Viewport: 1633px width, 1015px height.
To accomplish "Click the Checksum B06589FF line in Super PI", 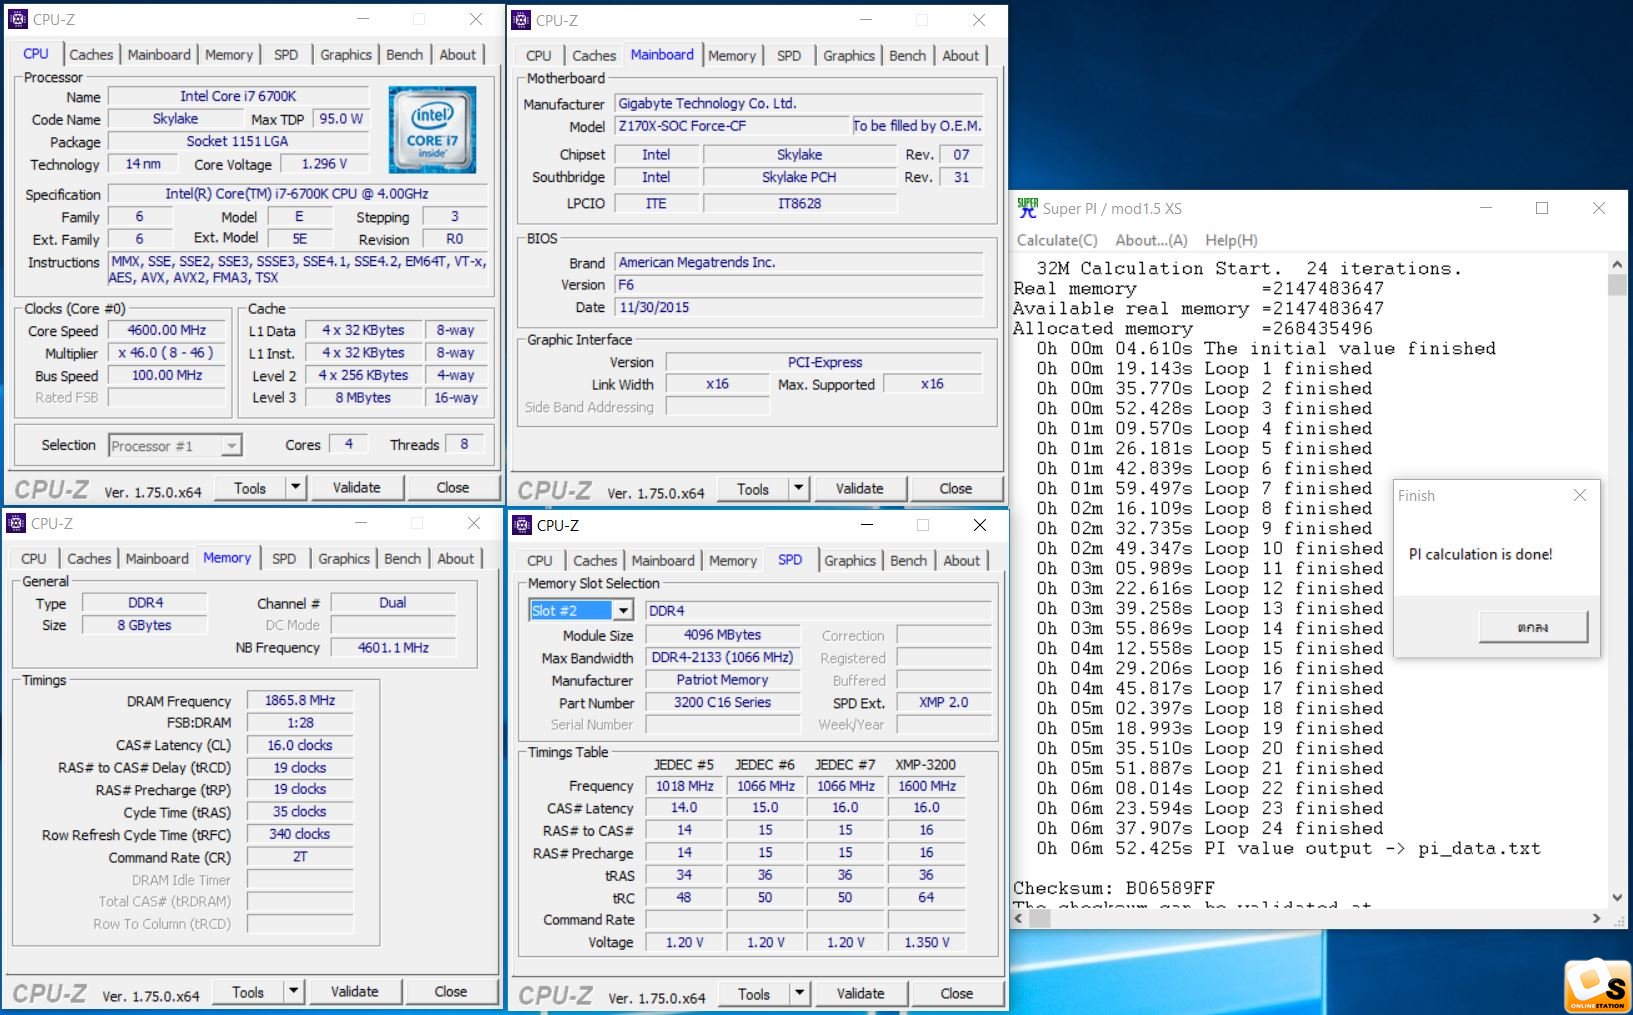I will point(1114,888).
